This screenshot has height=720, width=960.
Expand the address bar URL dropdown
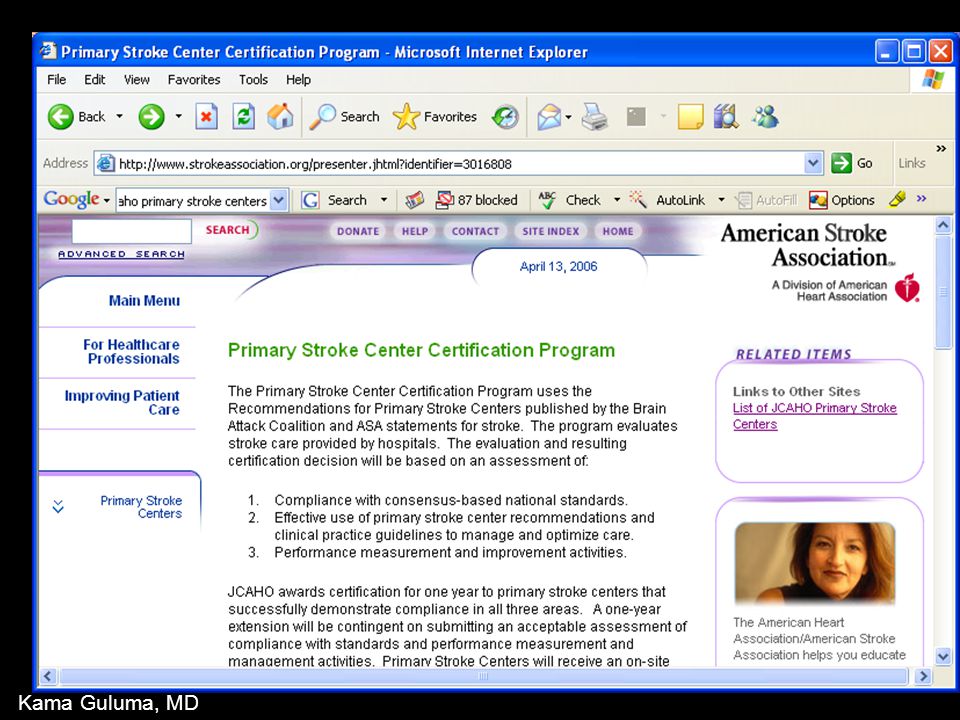click(x=812, y=163)
